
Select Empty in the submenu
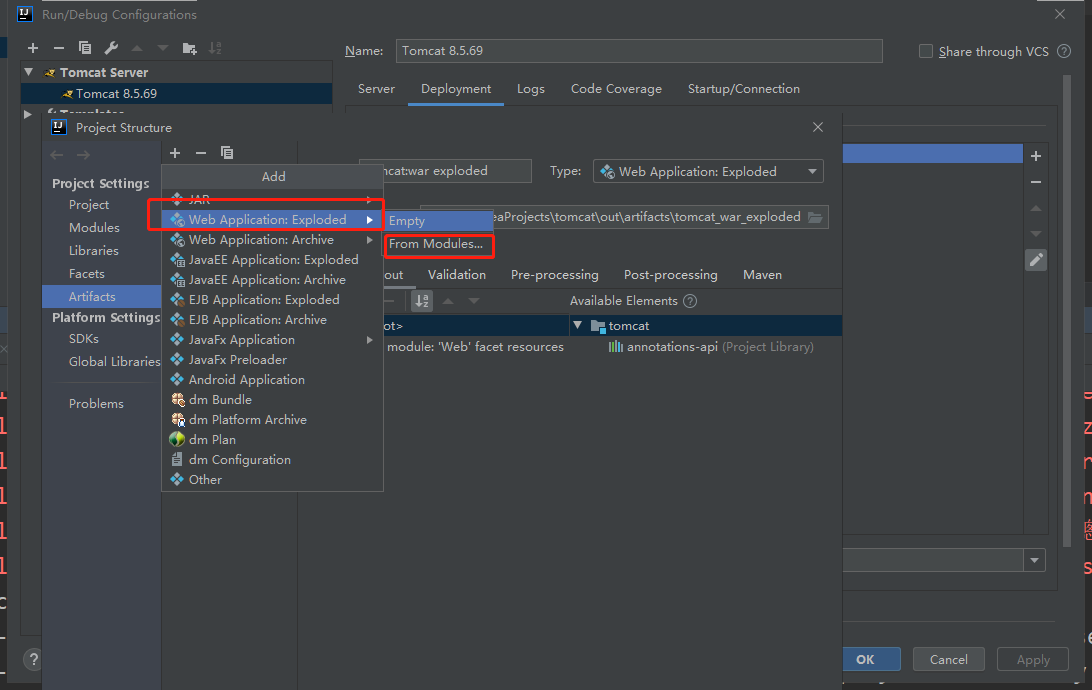coord(438,221)
